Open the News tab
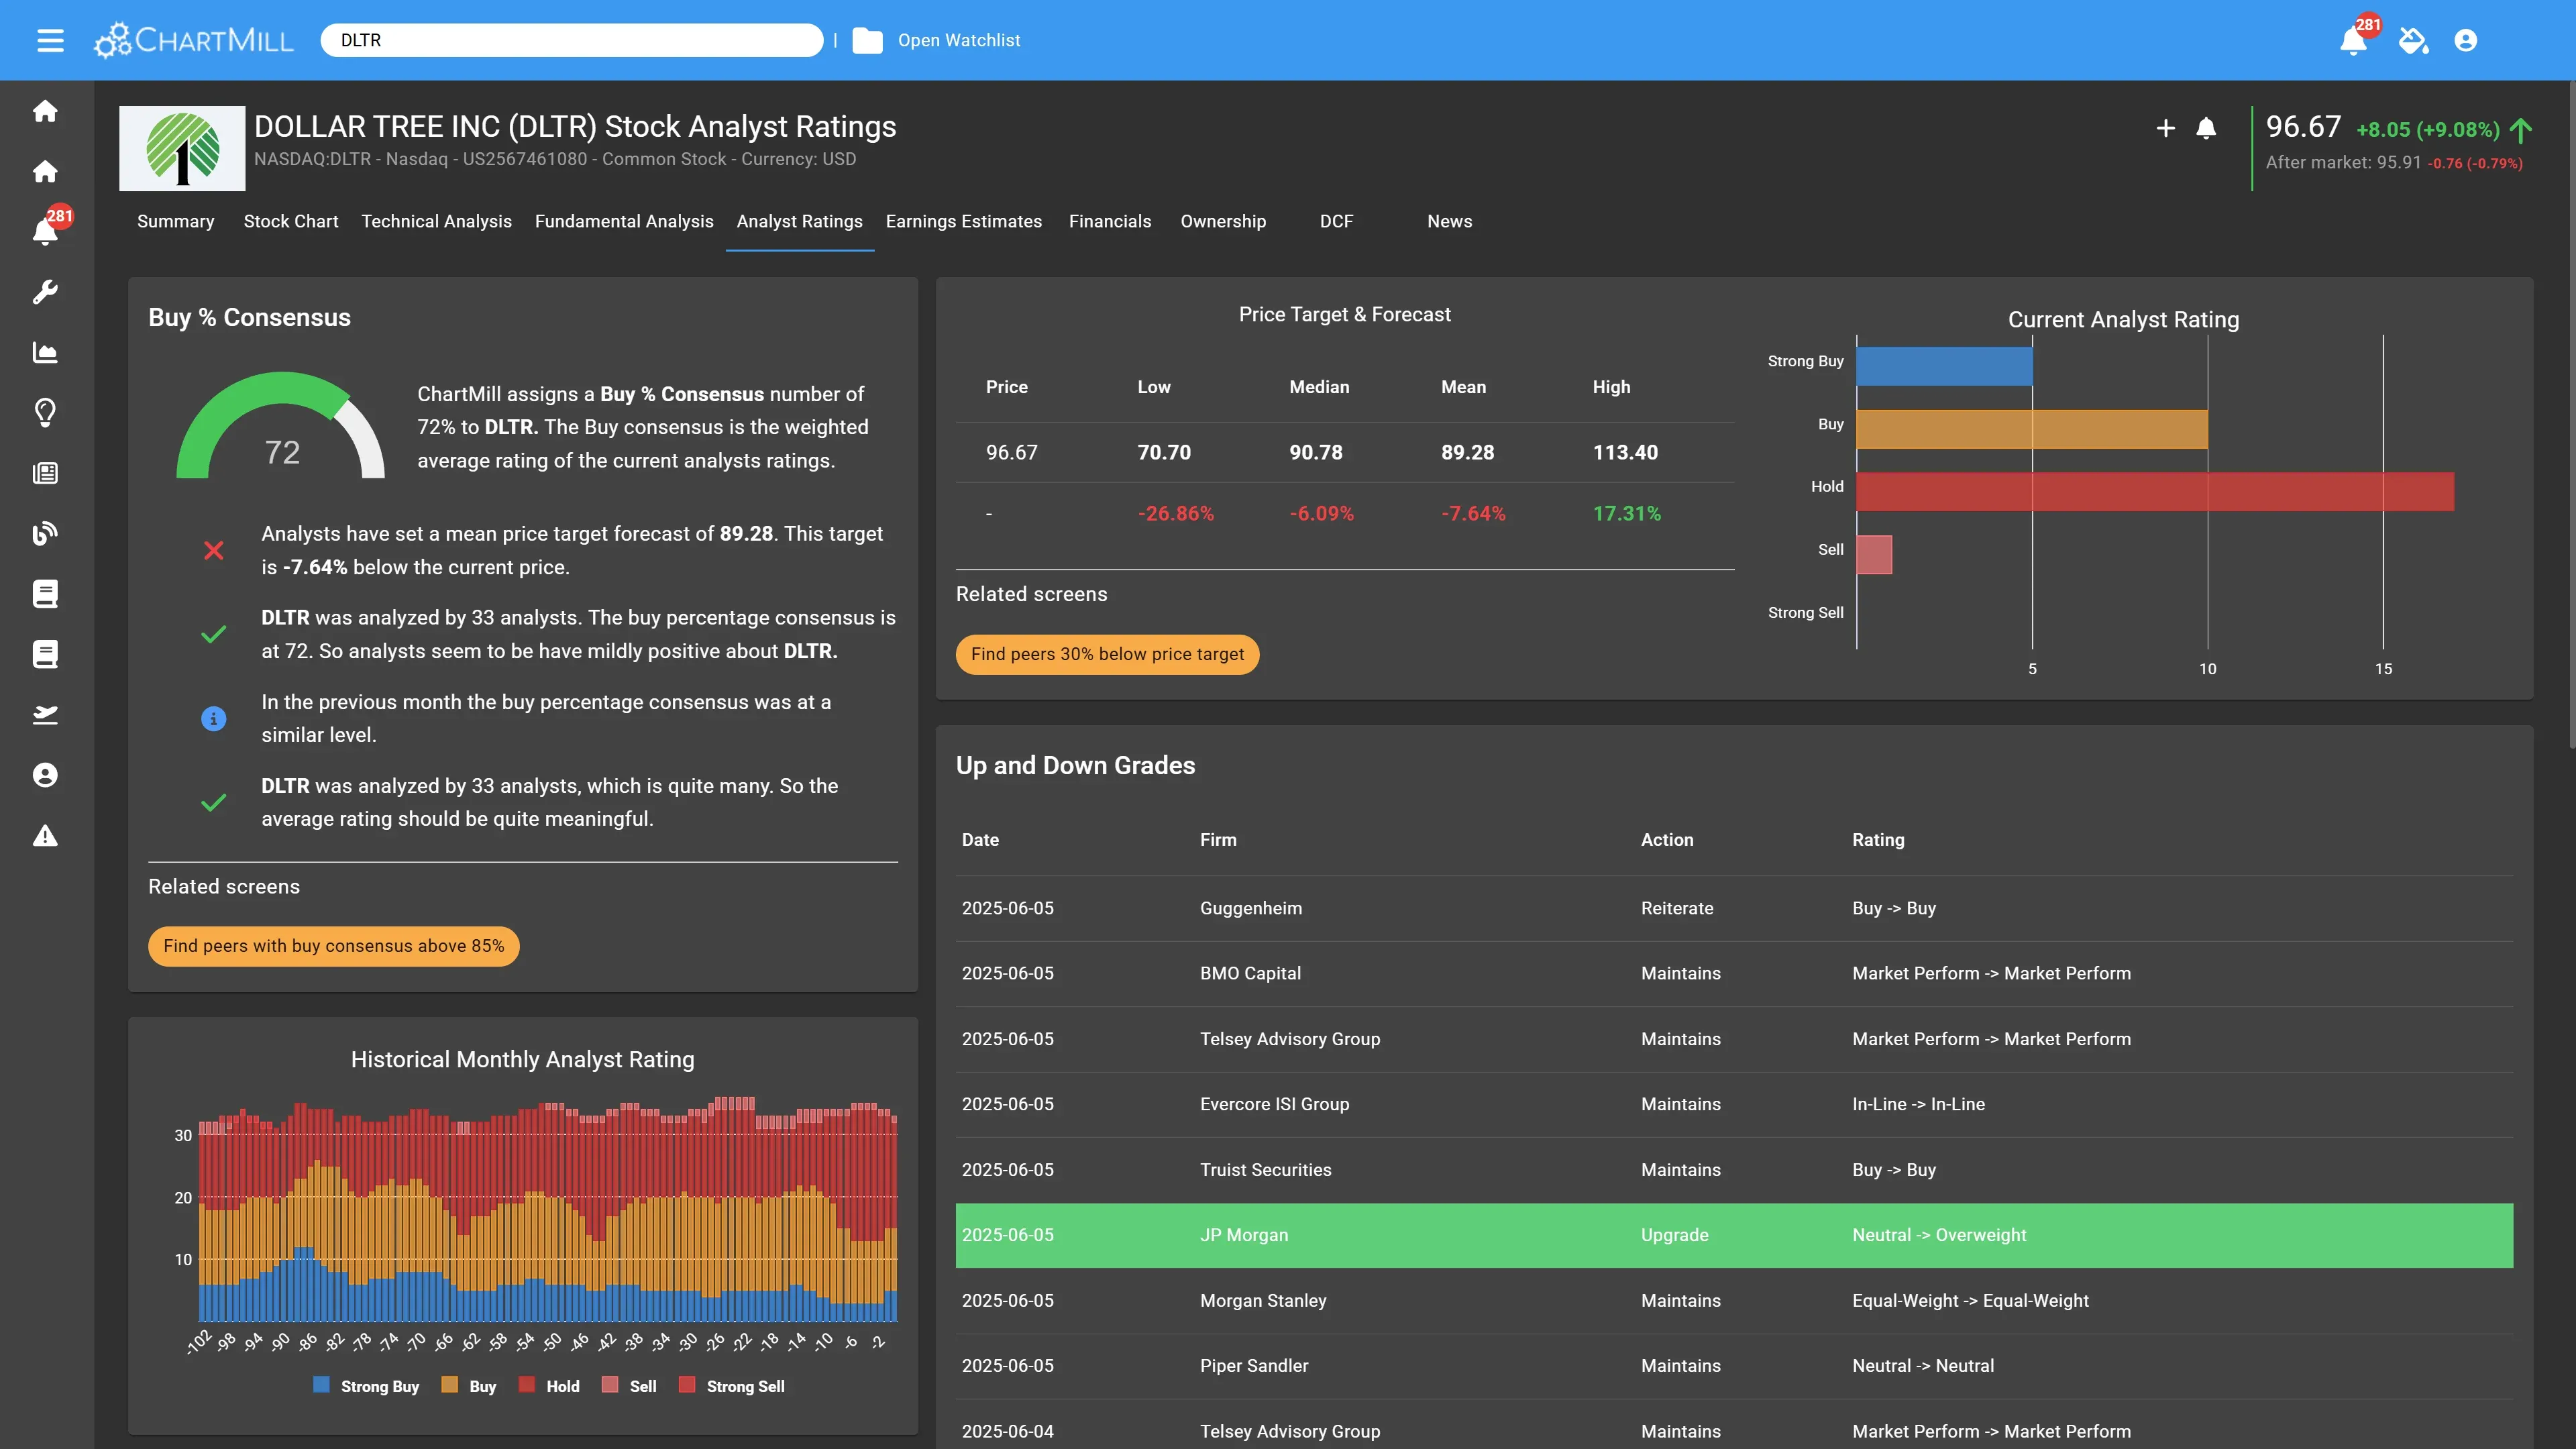The width and height of the screenshot is (2576, 1449). pos(1449,221)
